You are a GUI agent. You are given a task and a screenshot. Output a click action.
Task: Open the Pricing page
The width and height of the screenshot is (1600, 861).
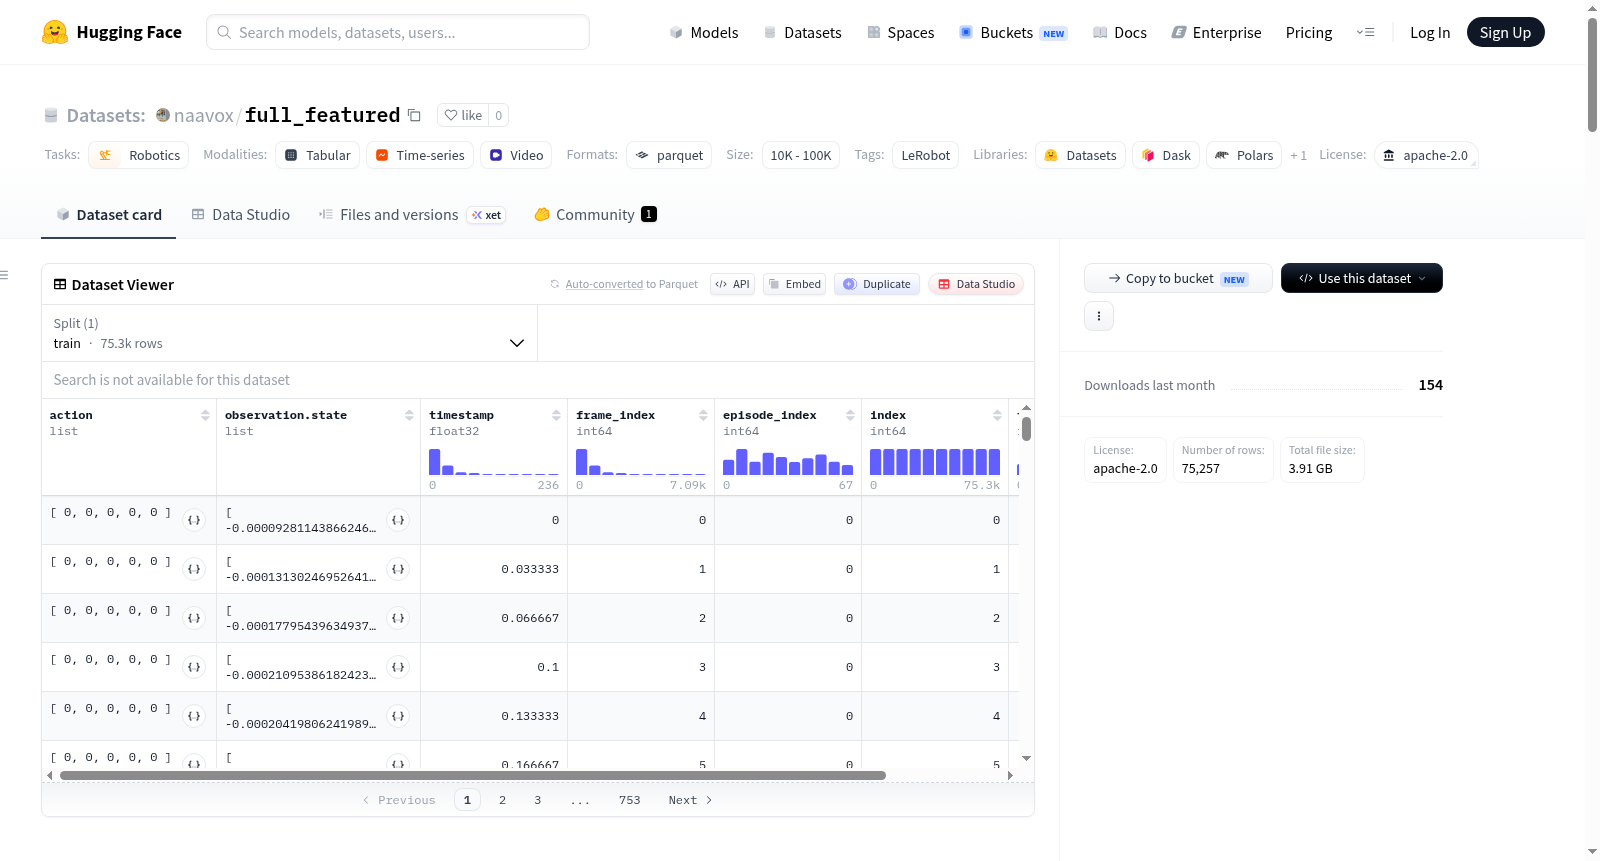pyautogui.click(x=1309, y=32)
